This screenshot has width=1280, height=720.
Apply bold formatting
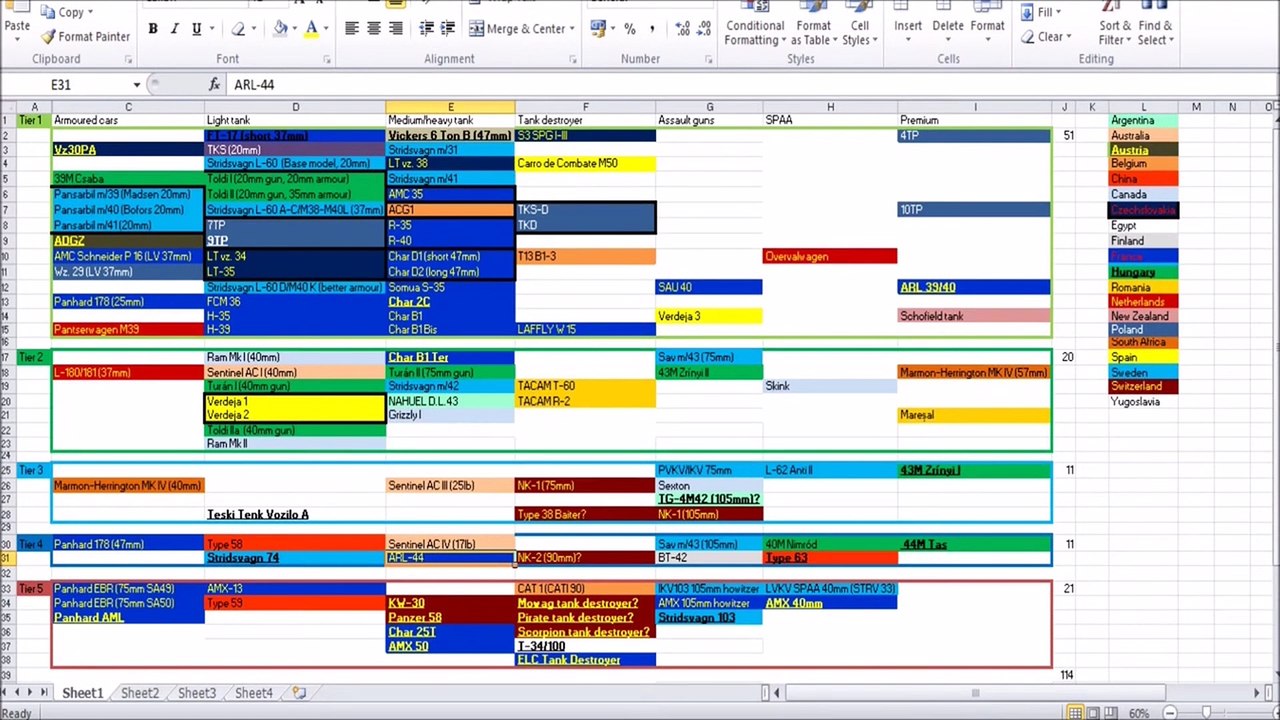(x=153, y=29)
